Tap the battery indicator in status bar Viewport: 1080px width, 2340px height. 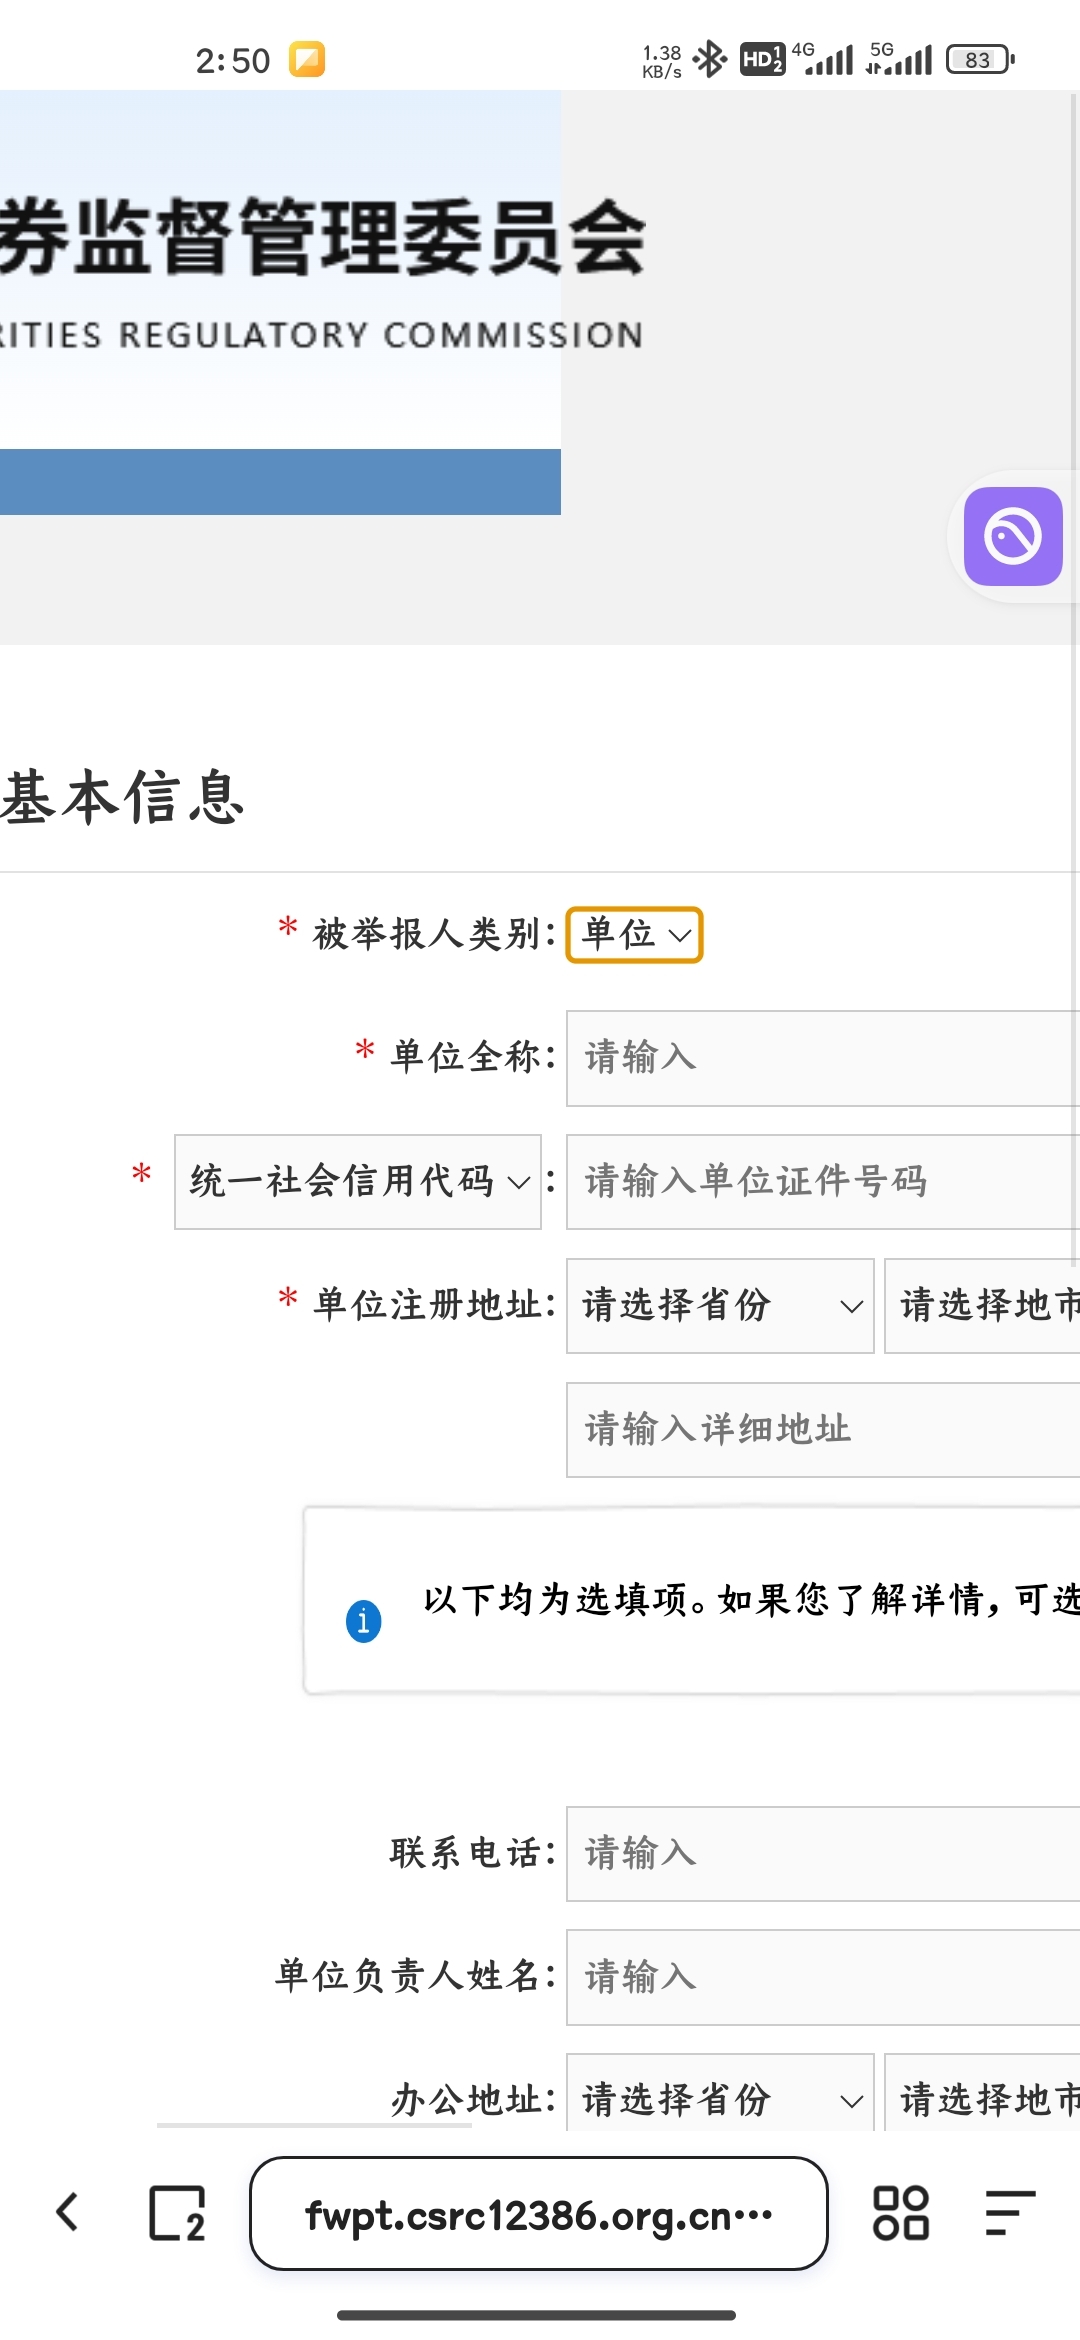click(980, 59)
